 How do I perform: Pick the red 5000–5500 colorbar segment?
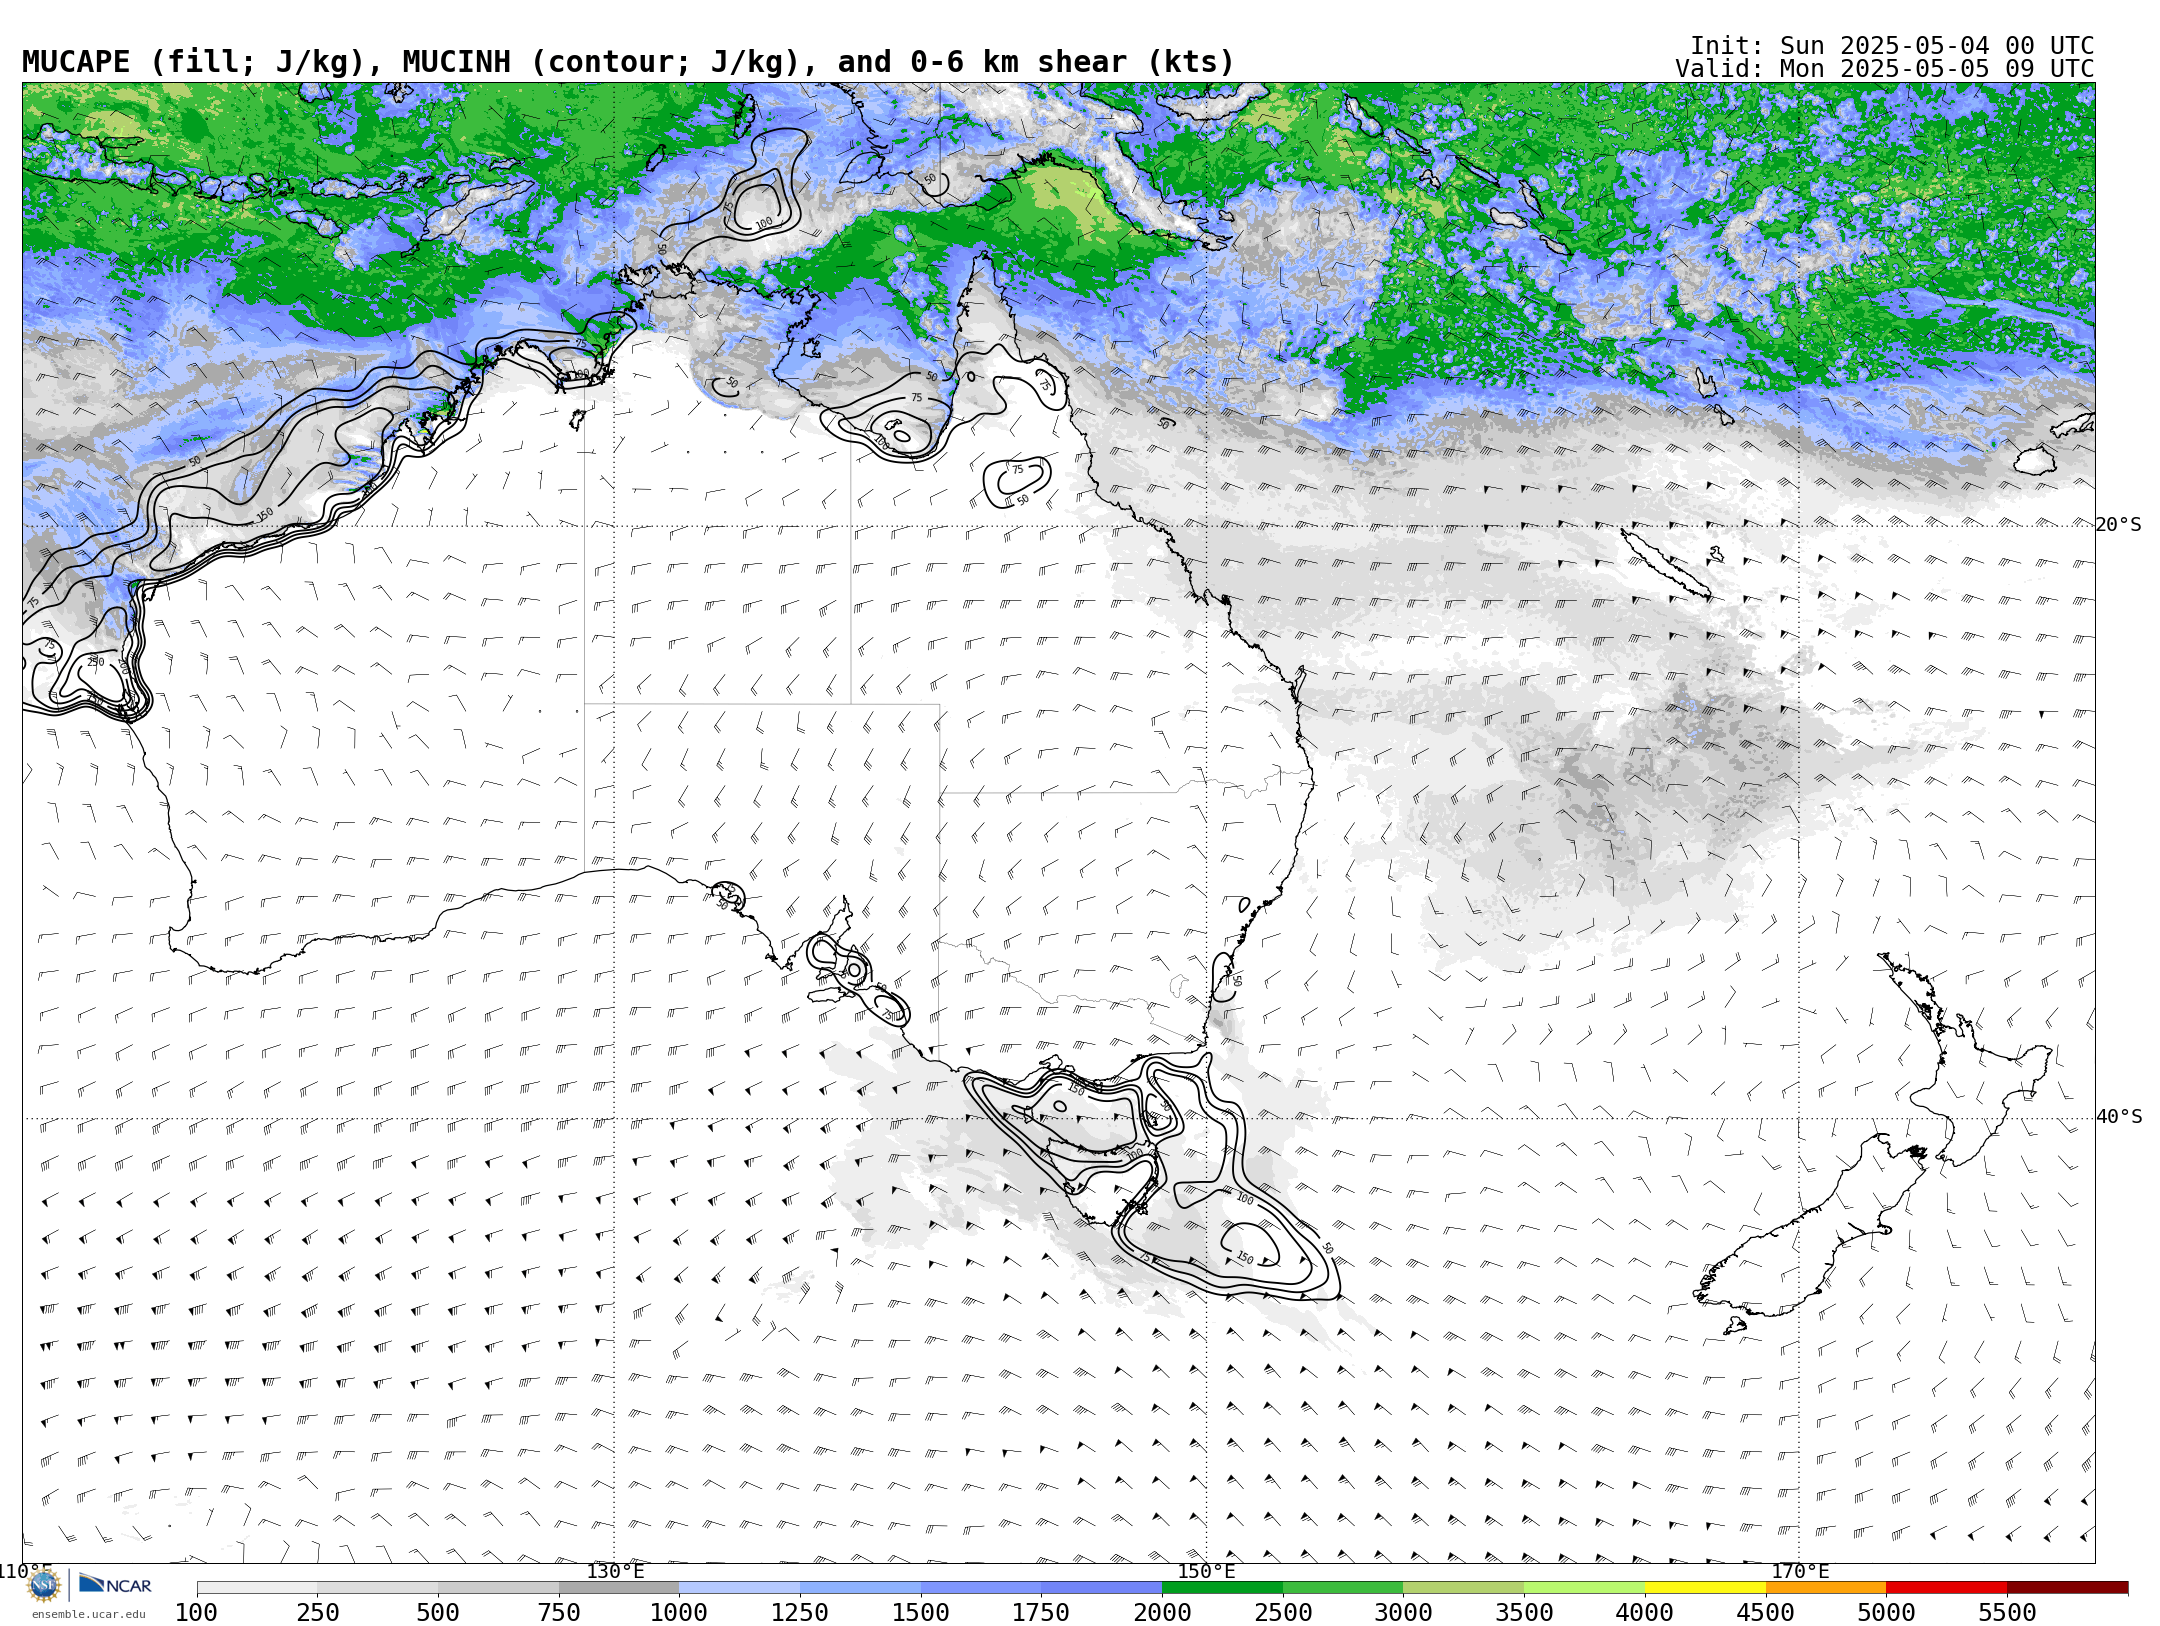point(1946,1588)
